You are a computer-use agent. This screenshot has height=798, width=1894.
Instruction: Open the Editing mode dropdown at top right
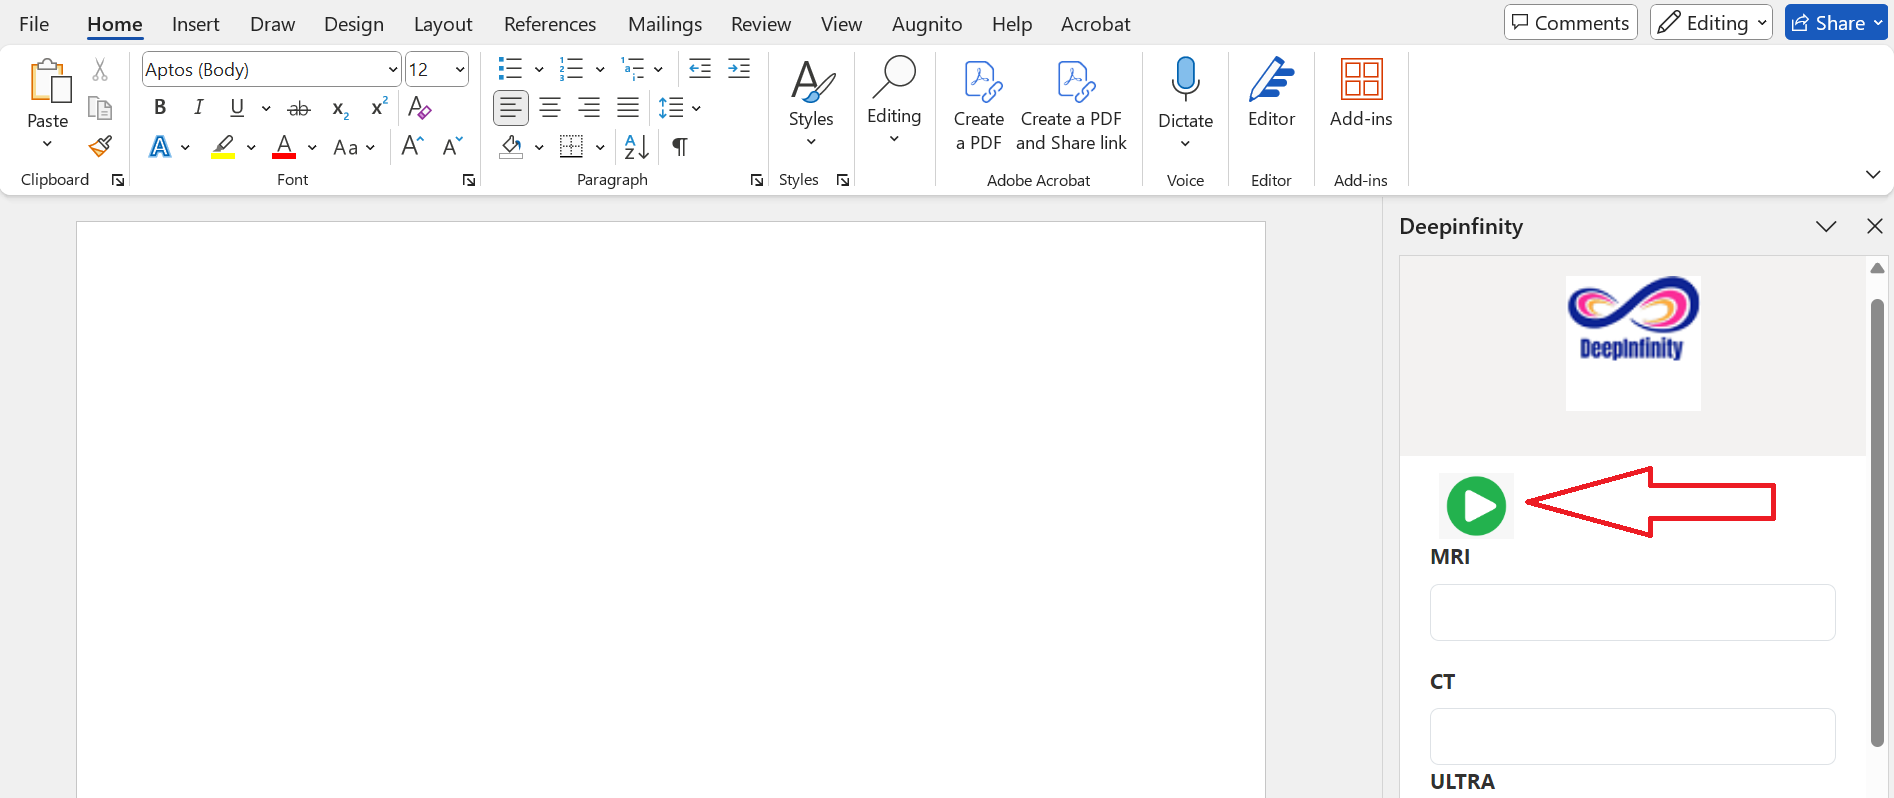point(1710,23)
